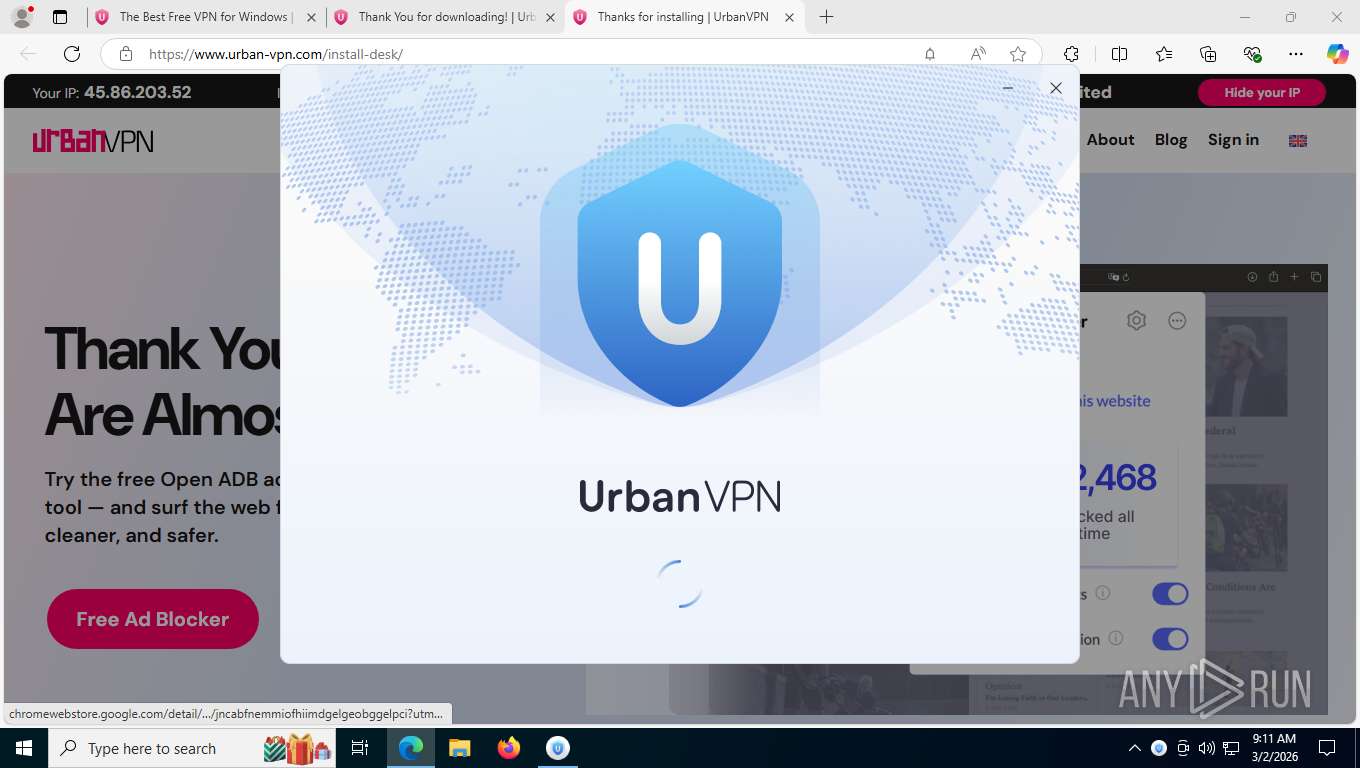Open the three-dots menu in ad blocker preview

(x=1177, y=321)
